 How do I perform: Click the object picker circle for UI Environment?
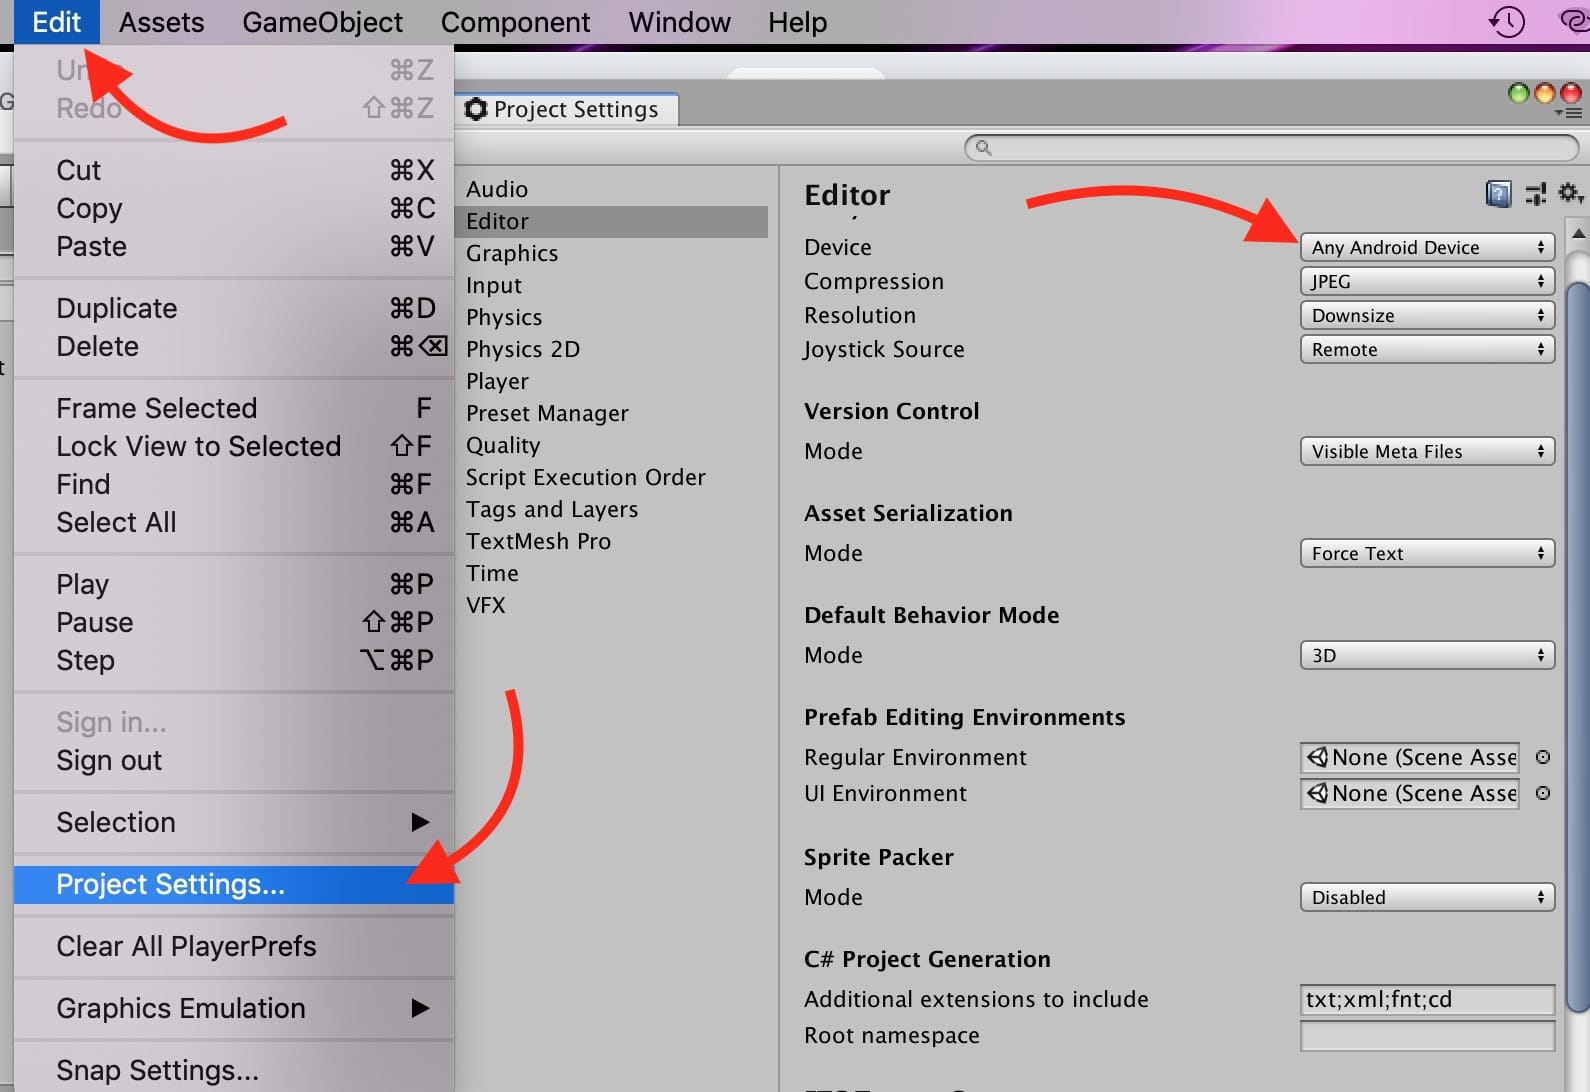pyautogui.click(x=1543, y=793)
